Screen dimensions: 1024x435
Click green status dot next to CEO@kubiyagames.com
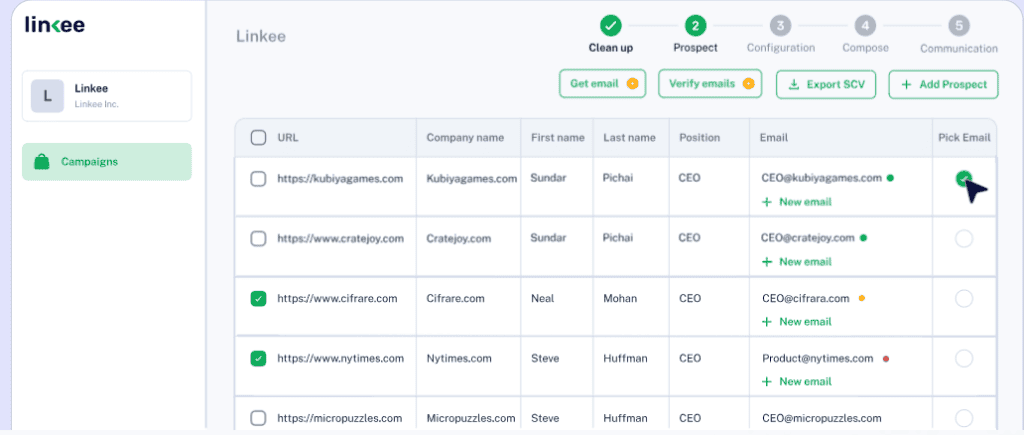890,178
